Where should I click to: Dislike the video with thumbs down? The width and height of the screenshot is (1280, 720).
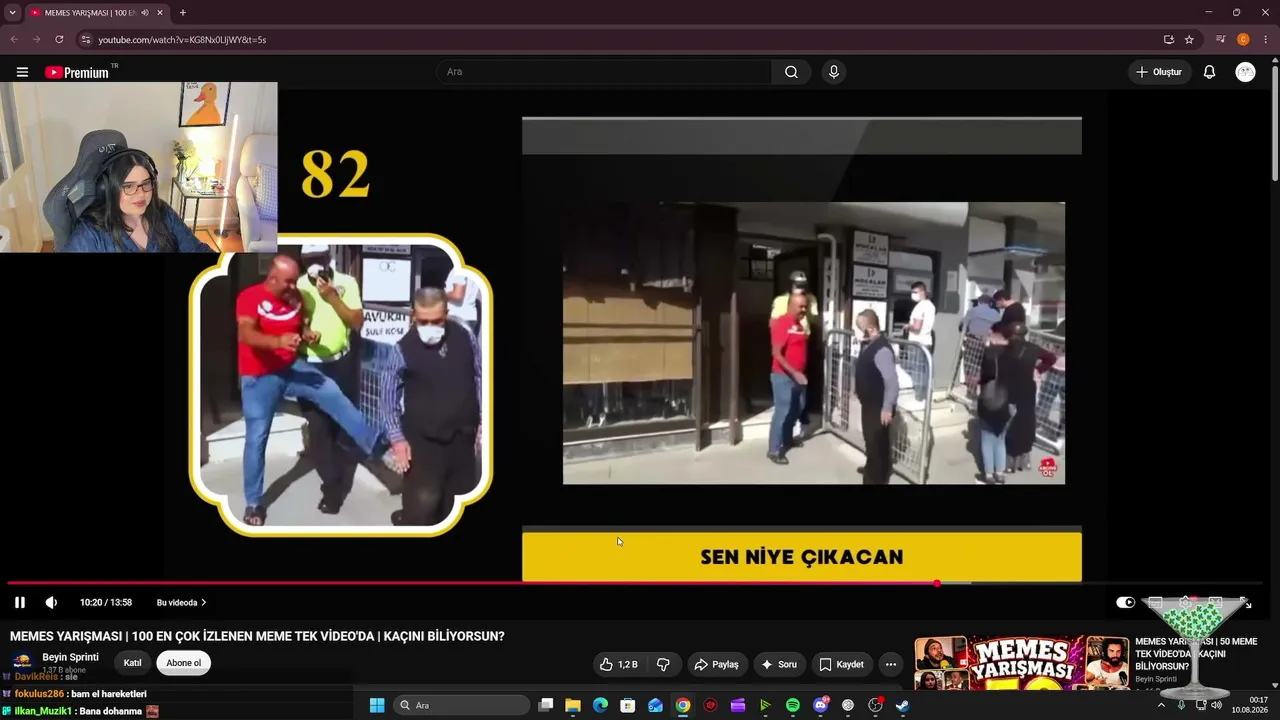(663, 664)
